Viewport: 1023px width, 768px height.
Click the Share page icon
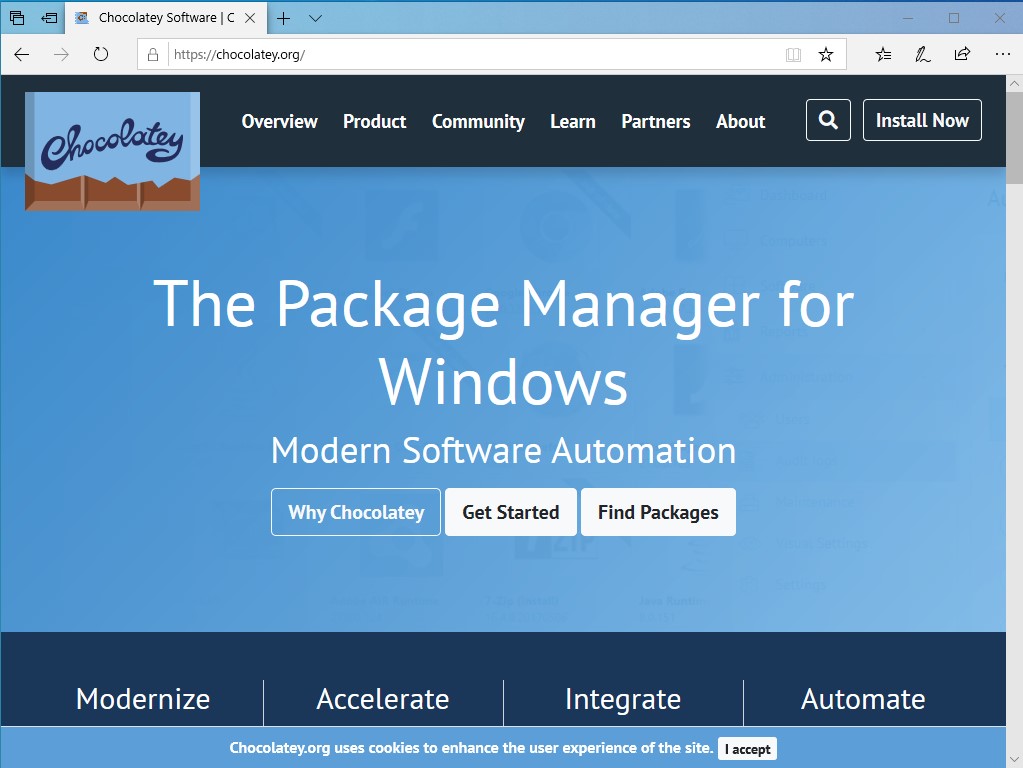pyautogui.click(x=962, y=54)
